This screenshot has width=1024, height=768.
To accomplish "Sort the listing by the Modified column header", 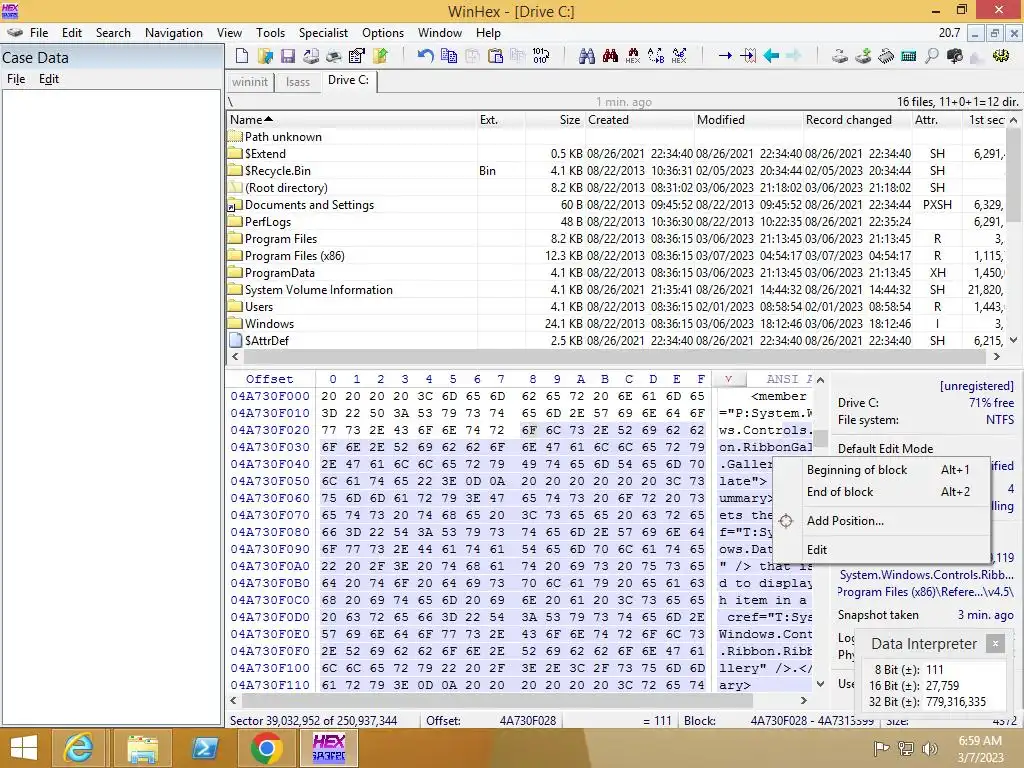I will (748, 120).
